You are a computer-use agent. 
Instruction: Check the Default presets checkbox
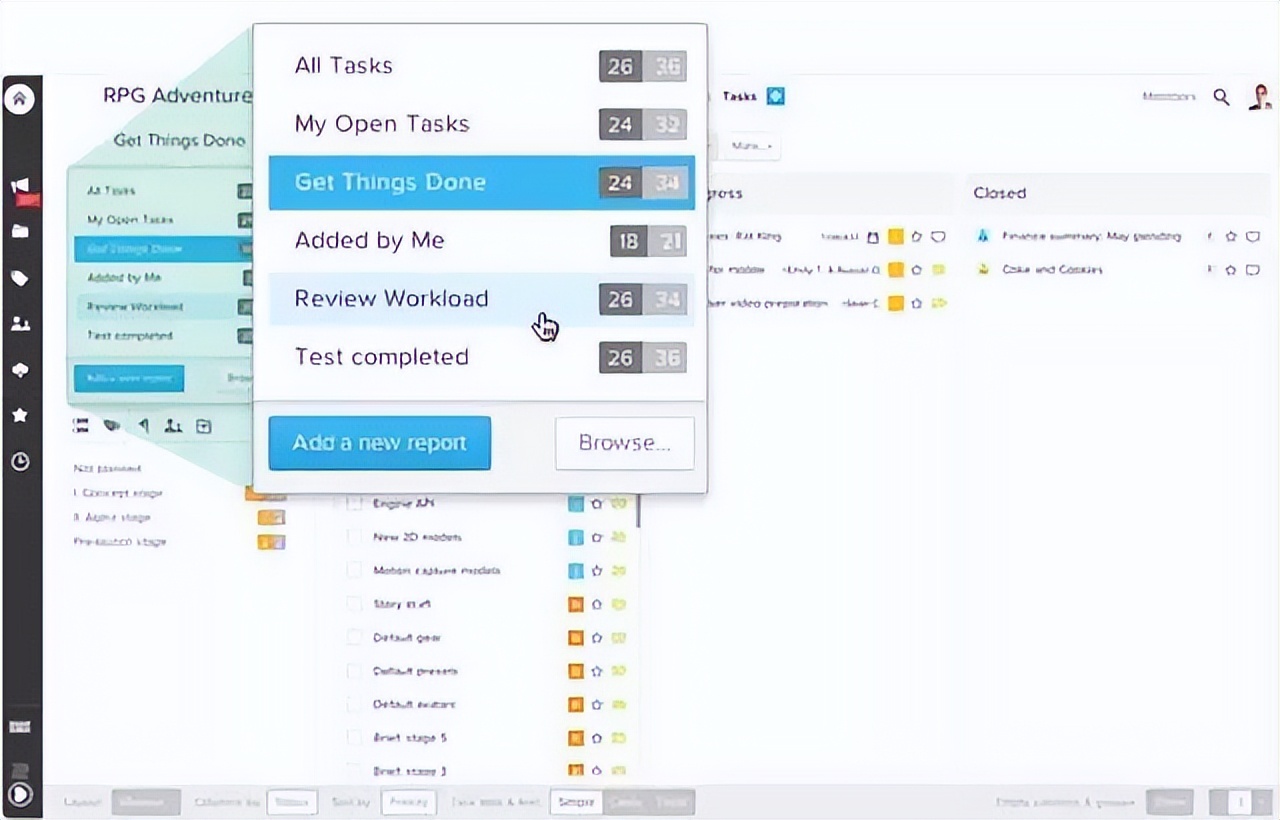354,670
